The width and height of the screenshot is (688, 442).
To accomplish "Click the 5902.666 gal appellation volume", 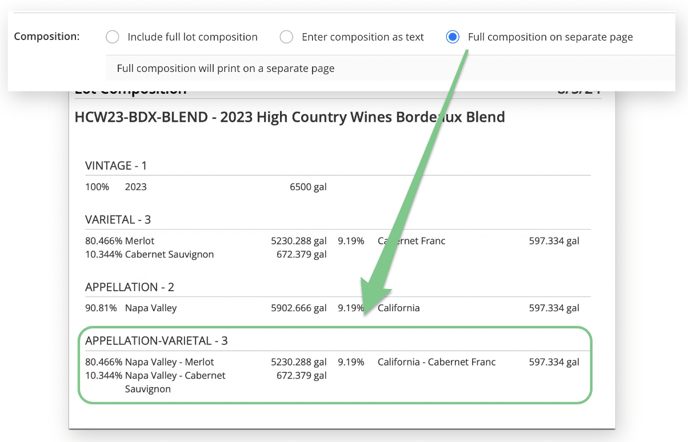I will point(298,308).
